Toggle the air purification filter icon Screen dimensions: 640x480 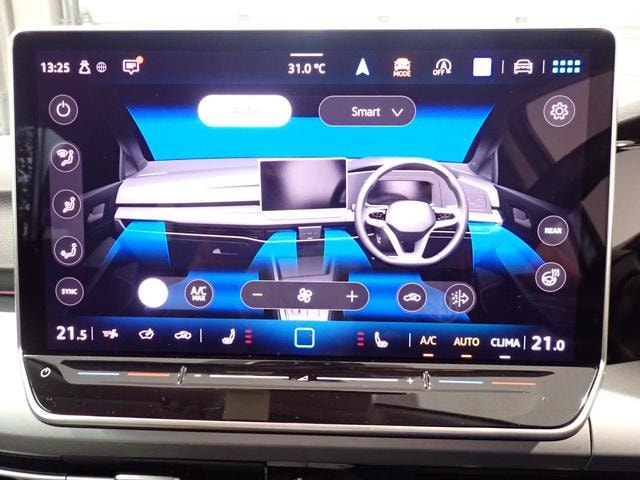coord(460,298)
